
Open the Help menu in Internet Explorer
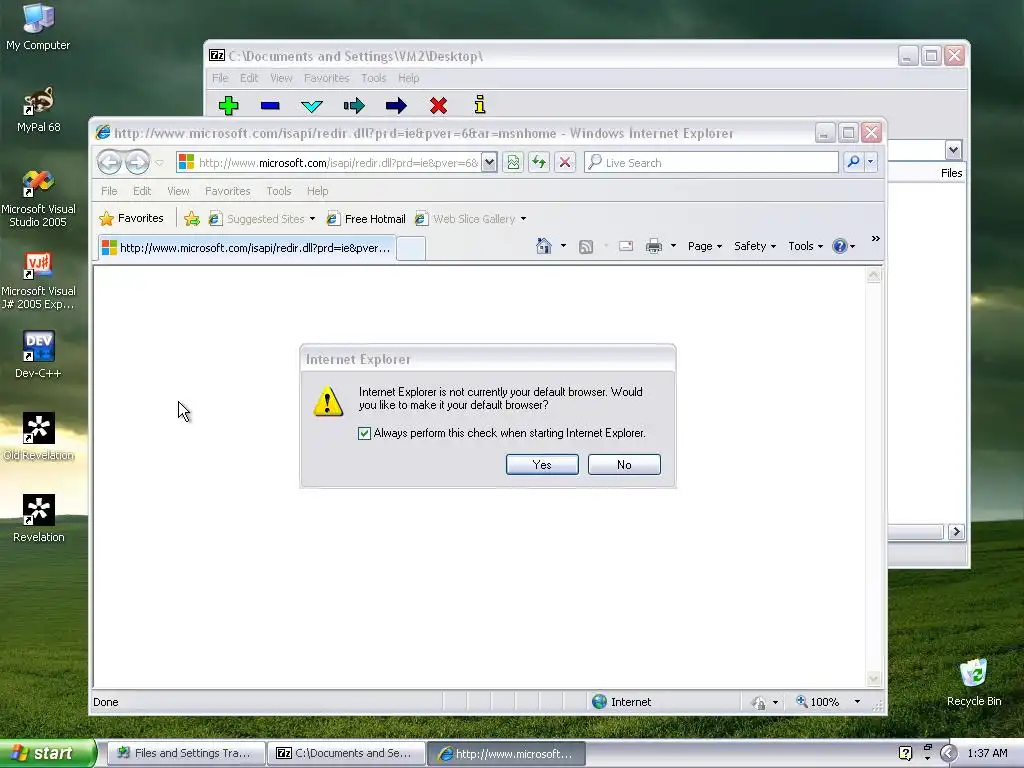pos(317,191)
